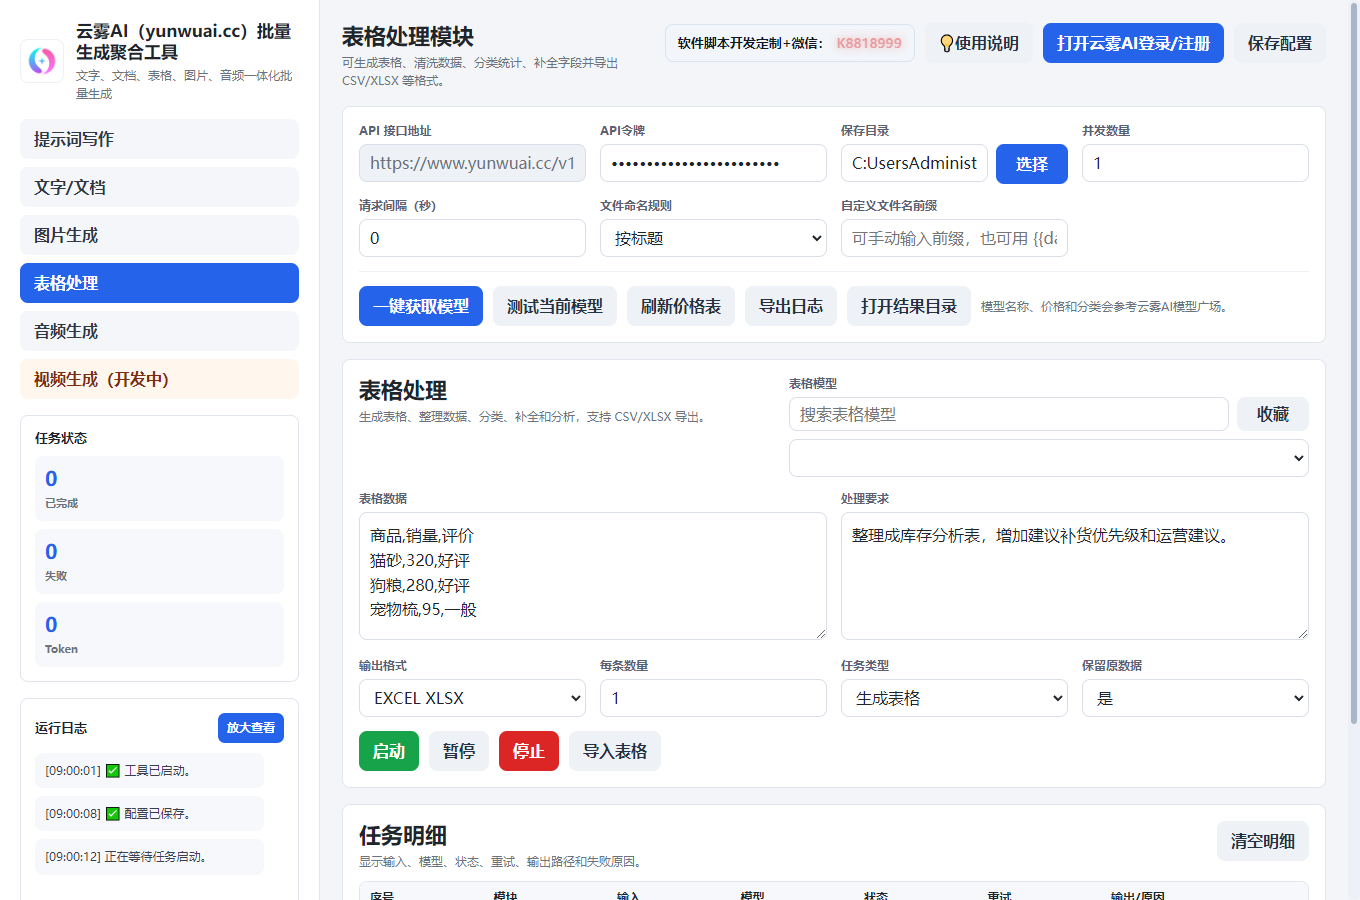Image resolution: width=1360 pixels, height=900 pixels.
Task: Click 测试当前模型 button
Action: tap(555, 306)
